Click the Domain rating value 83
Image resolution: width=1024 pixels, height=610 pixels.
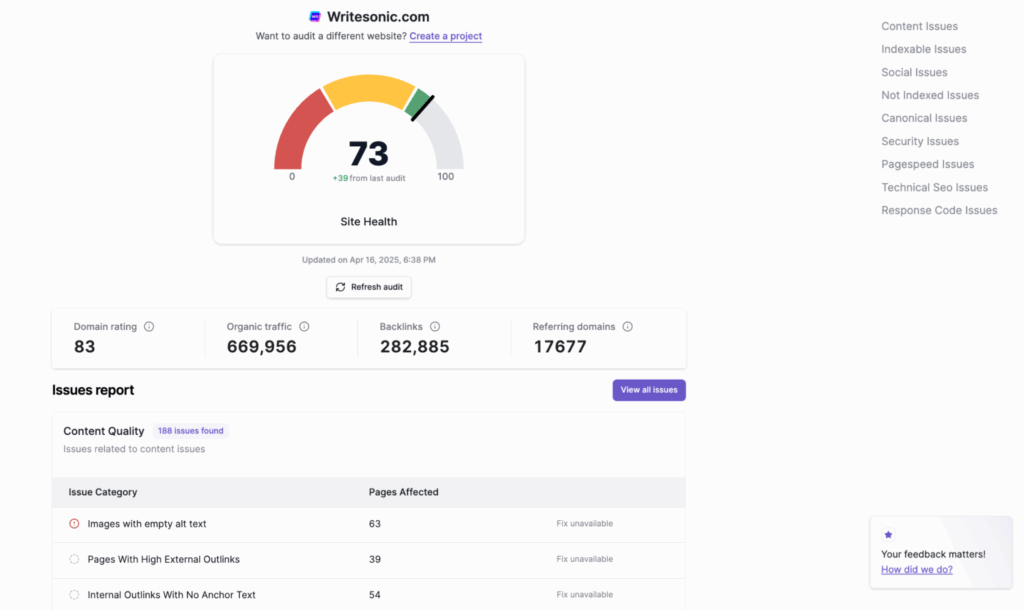click(84, 347)
